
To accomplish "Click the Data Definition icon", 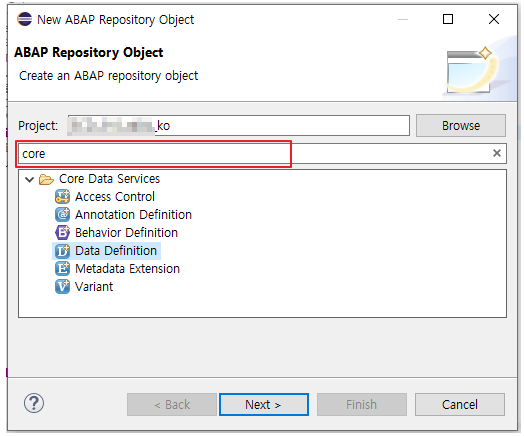I will 62,251.
